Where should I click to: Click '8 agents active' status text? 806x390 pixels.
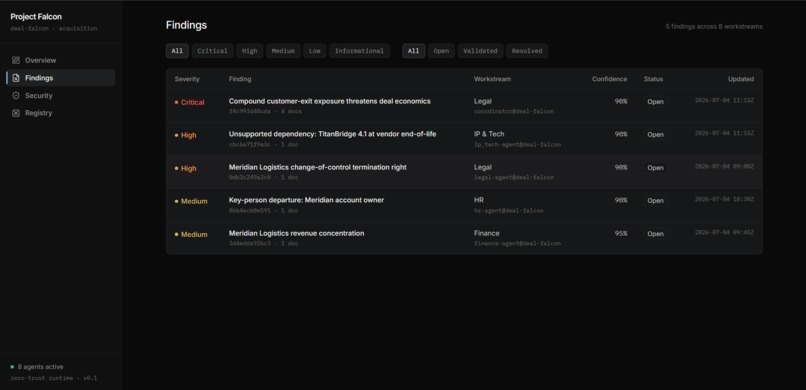pyautogui.click(x=41, y=367)
